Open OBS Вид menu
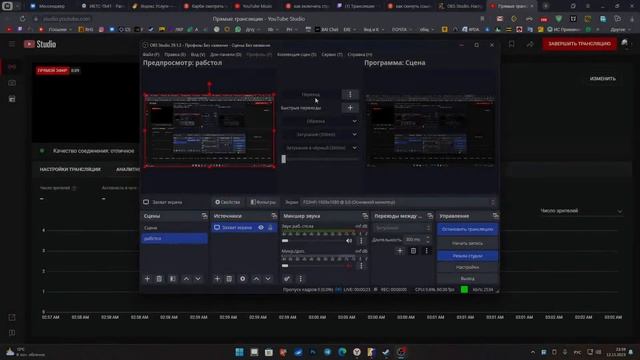Image resolution: width=640 pixels, height=360 pixels. coord(198,54)
